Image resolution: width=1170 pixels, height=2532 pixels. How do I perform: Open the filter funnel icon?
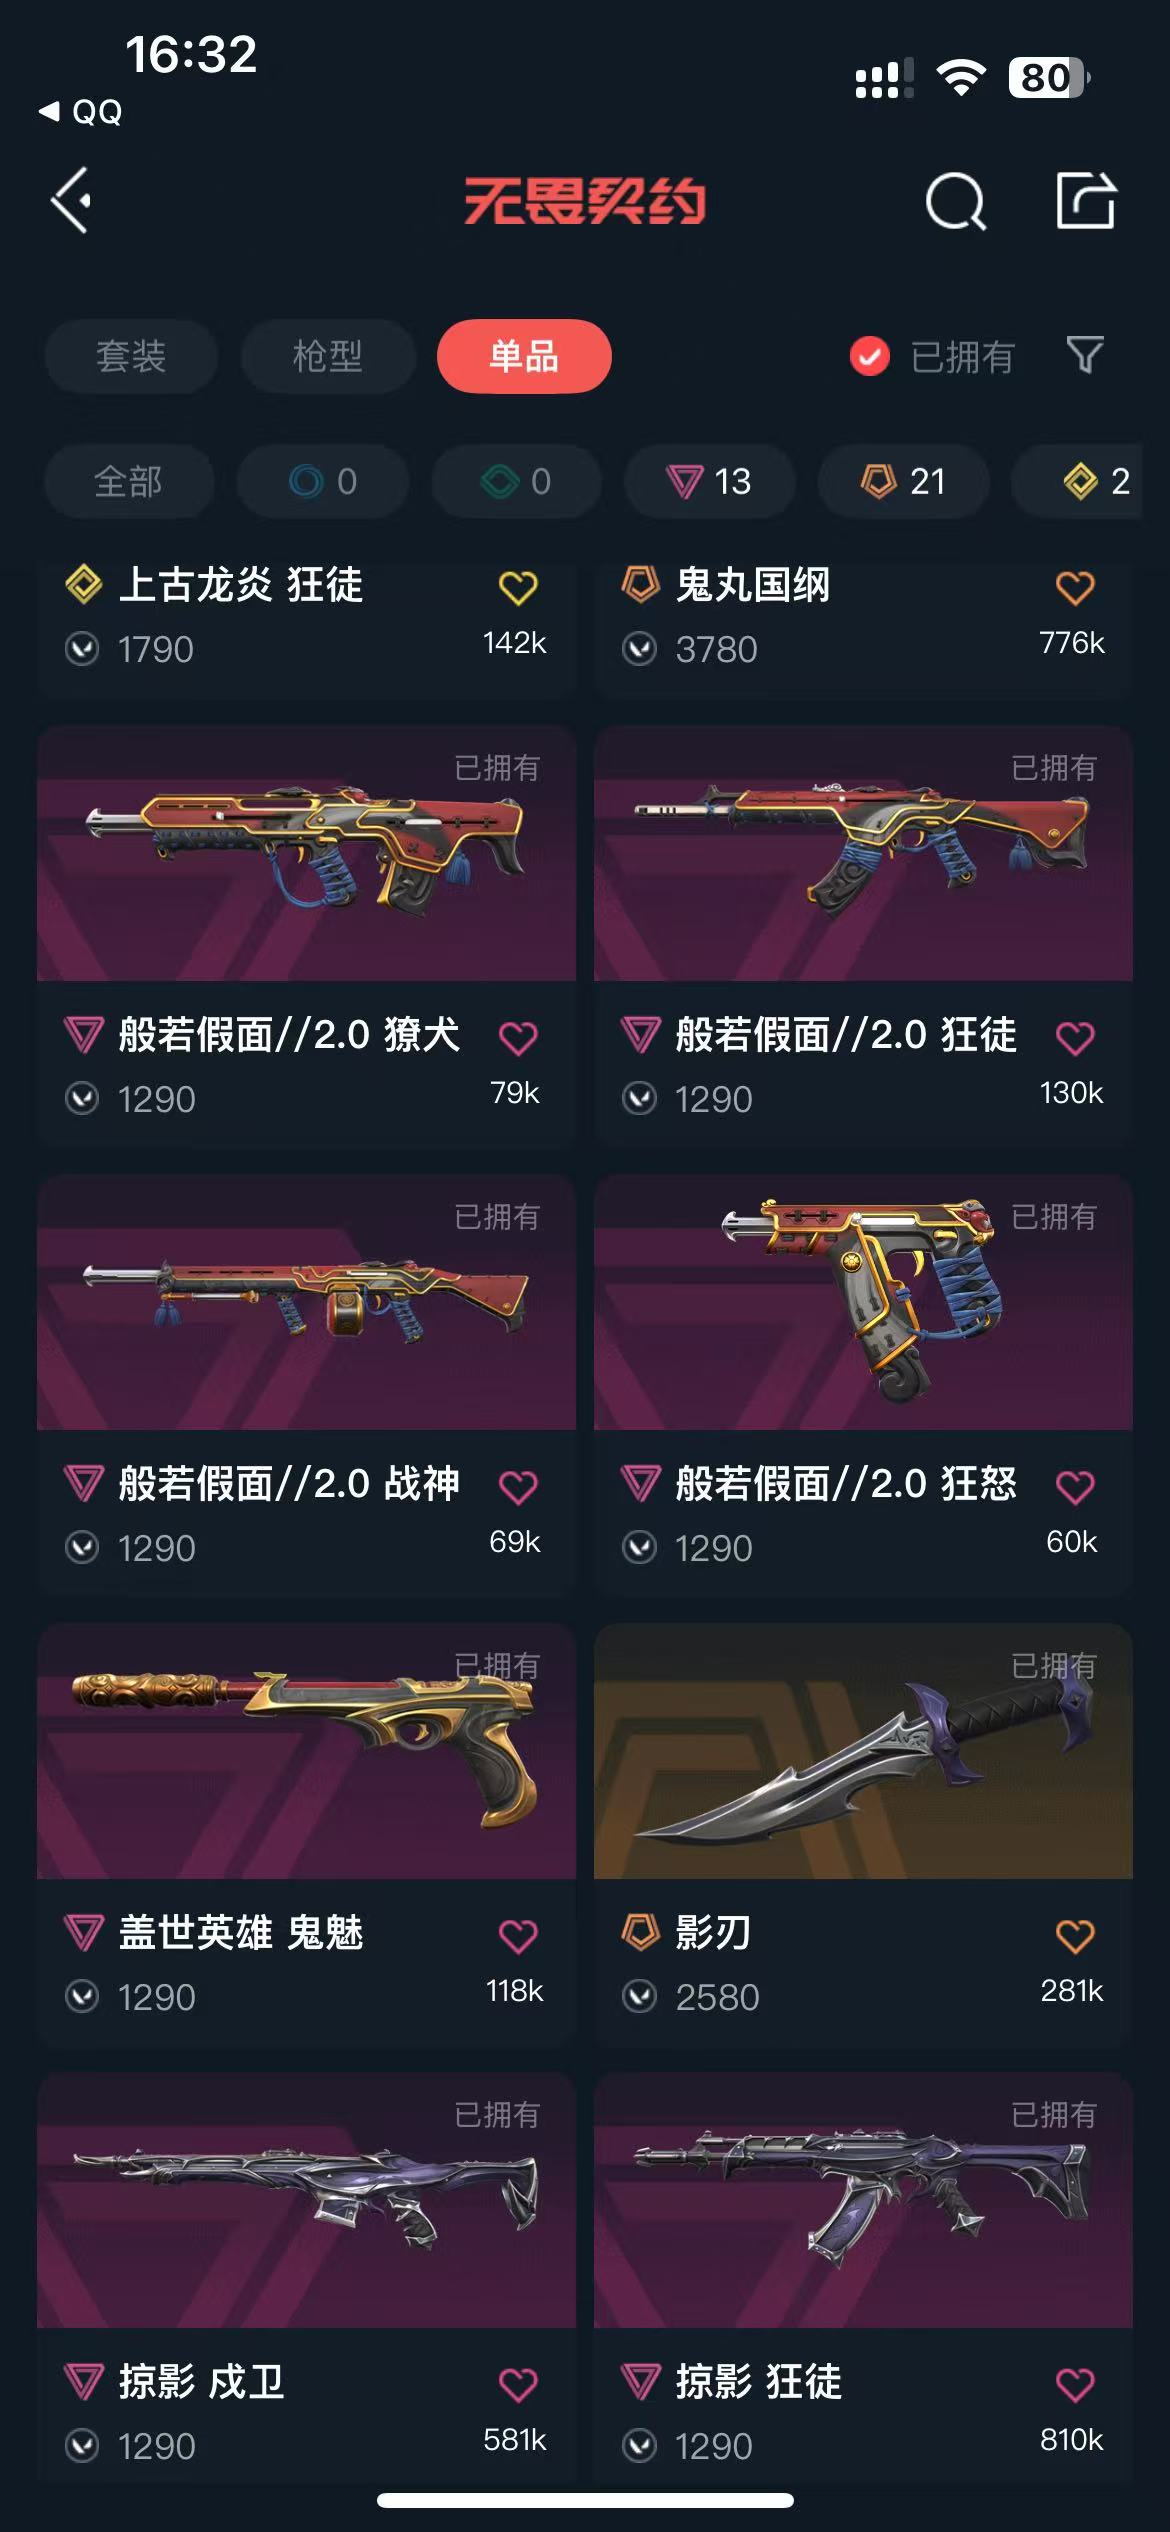coord(1085,354)
